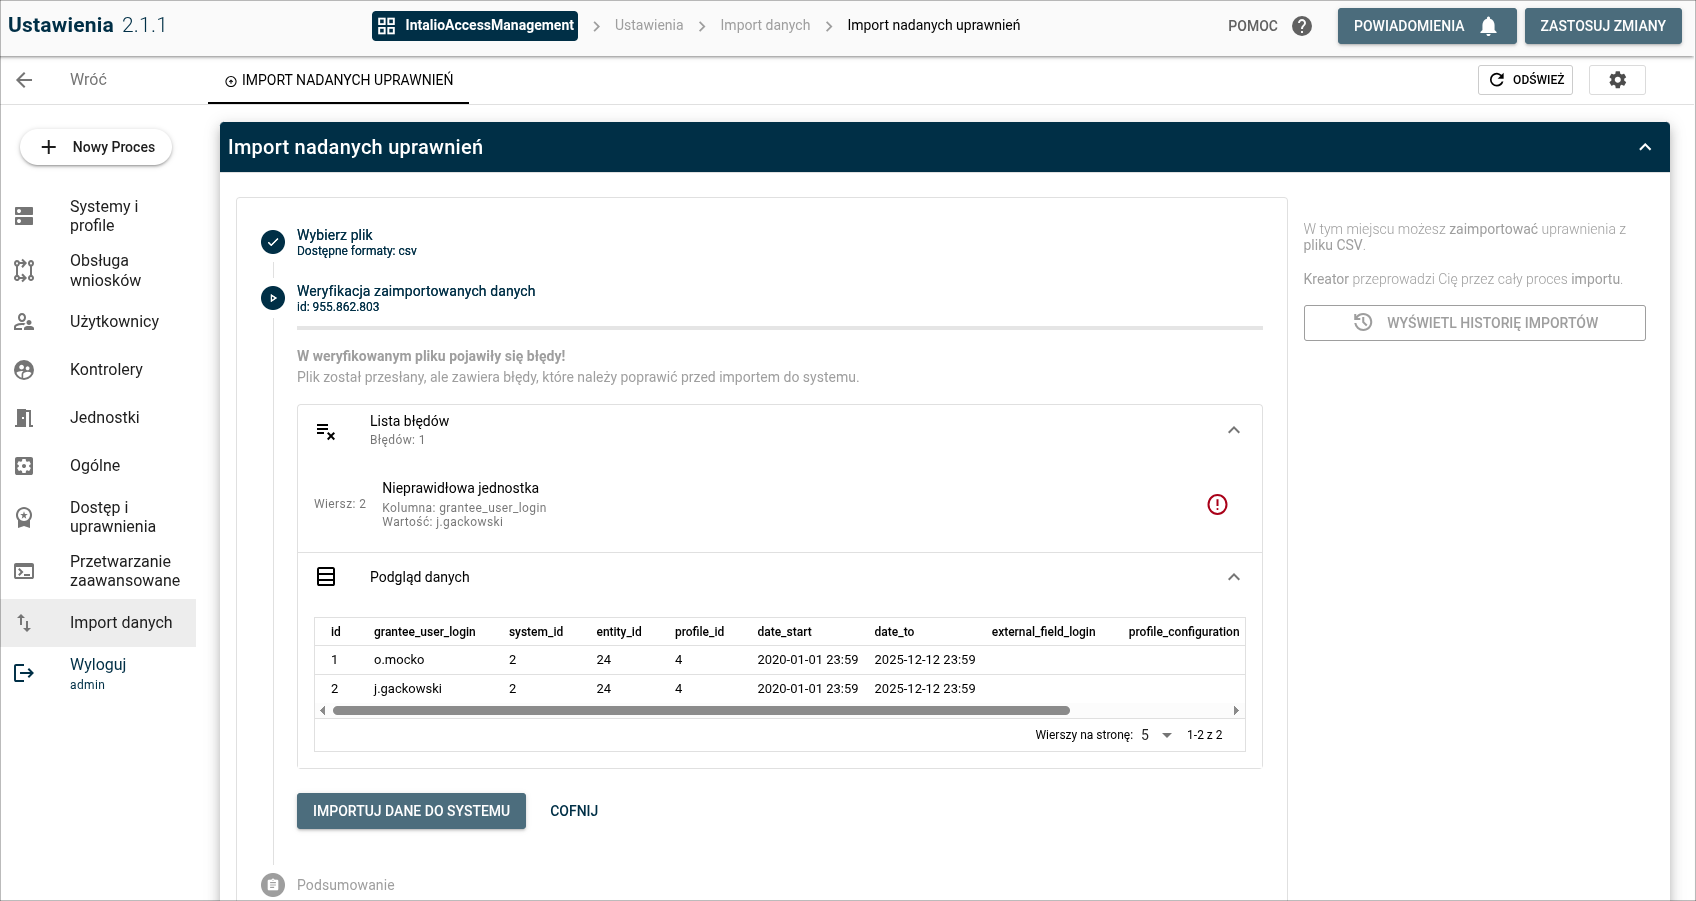The width and height of the screenshot is (1696, 901).
Task: Click the Cofnij button
Action: pos(574,811)
